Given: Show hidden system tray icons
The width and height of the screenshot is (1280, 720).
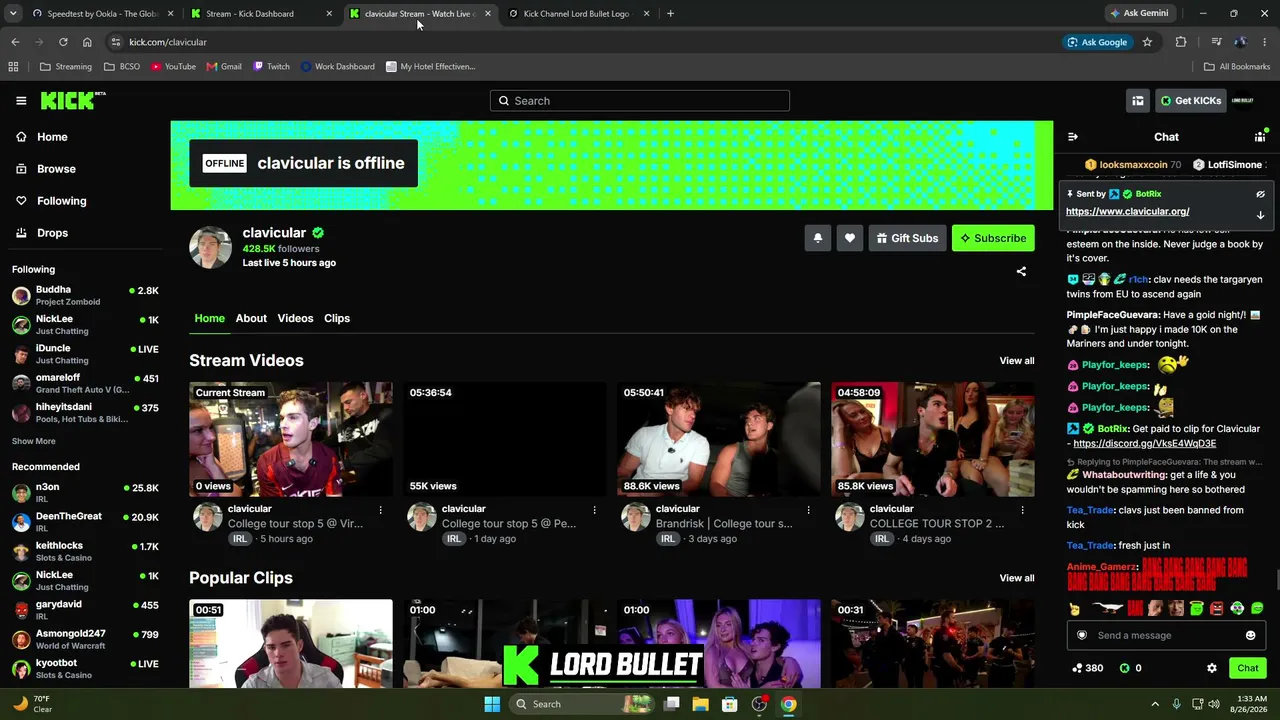Looking at the screenshot, I should [x=1155, y=704].
